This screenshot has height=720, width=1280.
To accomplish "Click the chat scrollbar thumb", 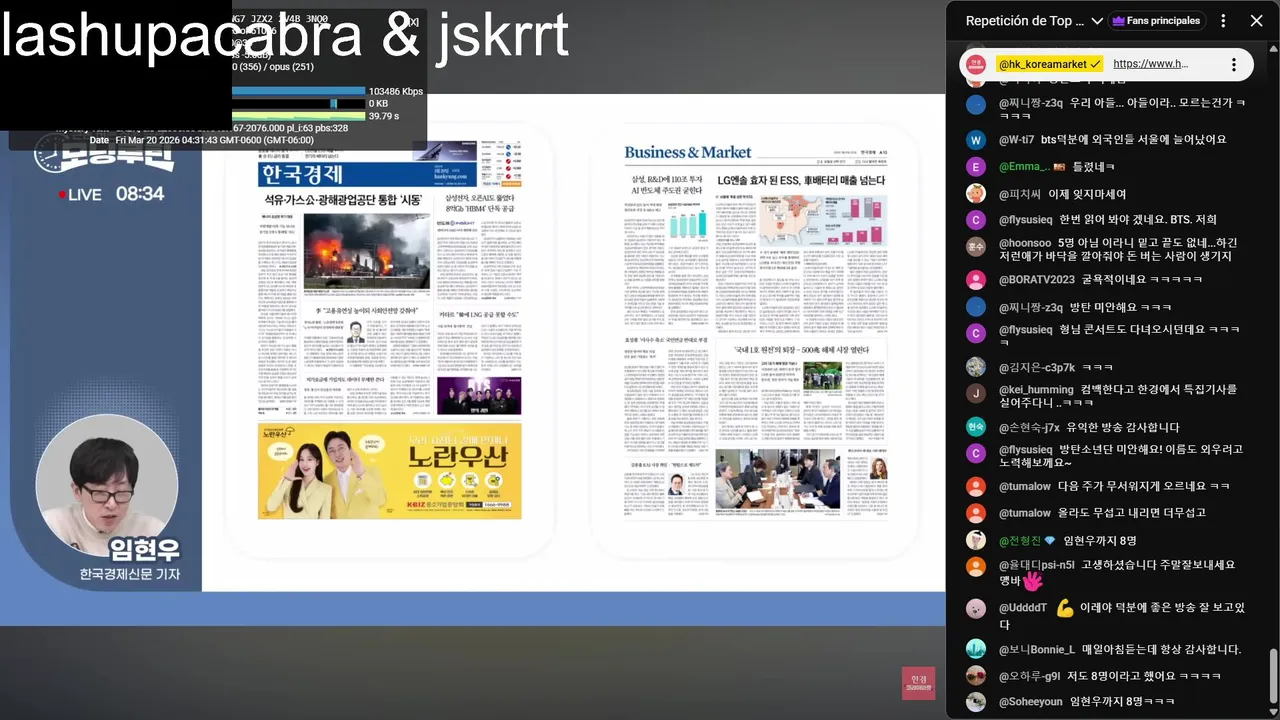I will [1273, 678].
